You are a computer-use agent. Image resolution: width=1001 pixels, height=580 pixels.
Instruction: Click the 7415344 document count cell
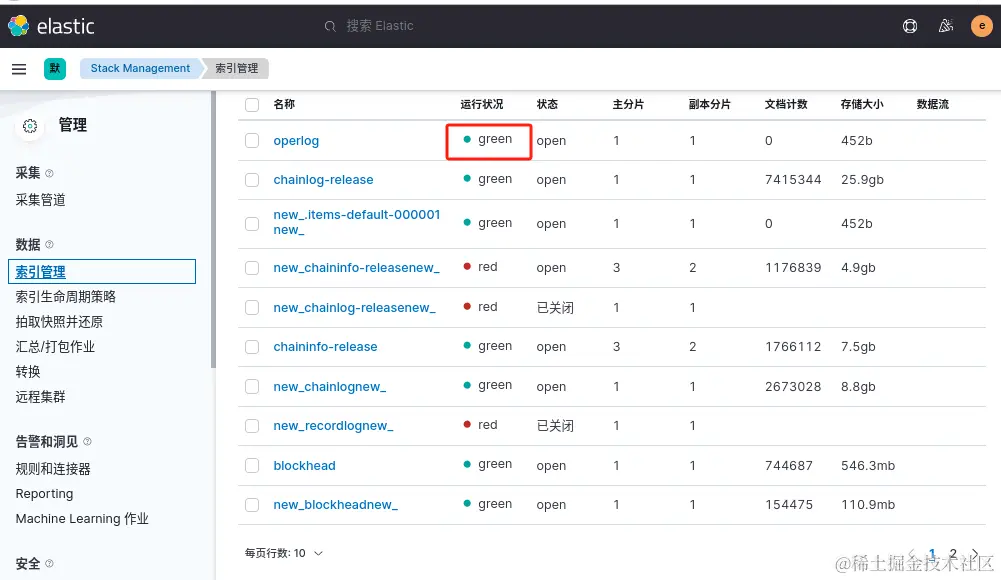(793, 180)
